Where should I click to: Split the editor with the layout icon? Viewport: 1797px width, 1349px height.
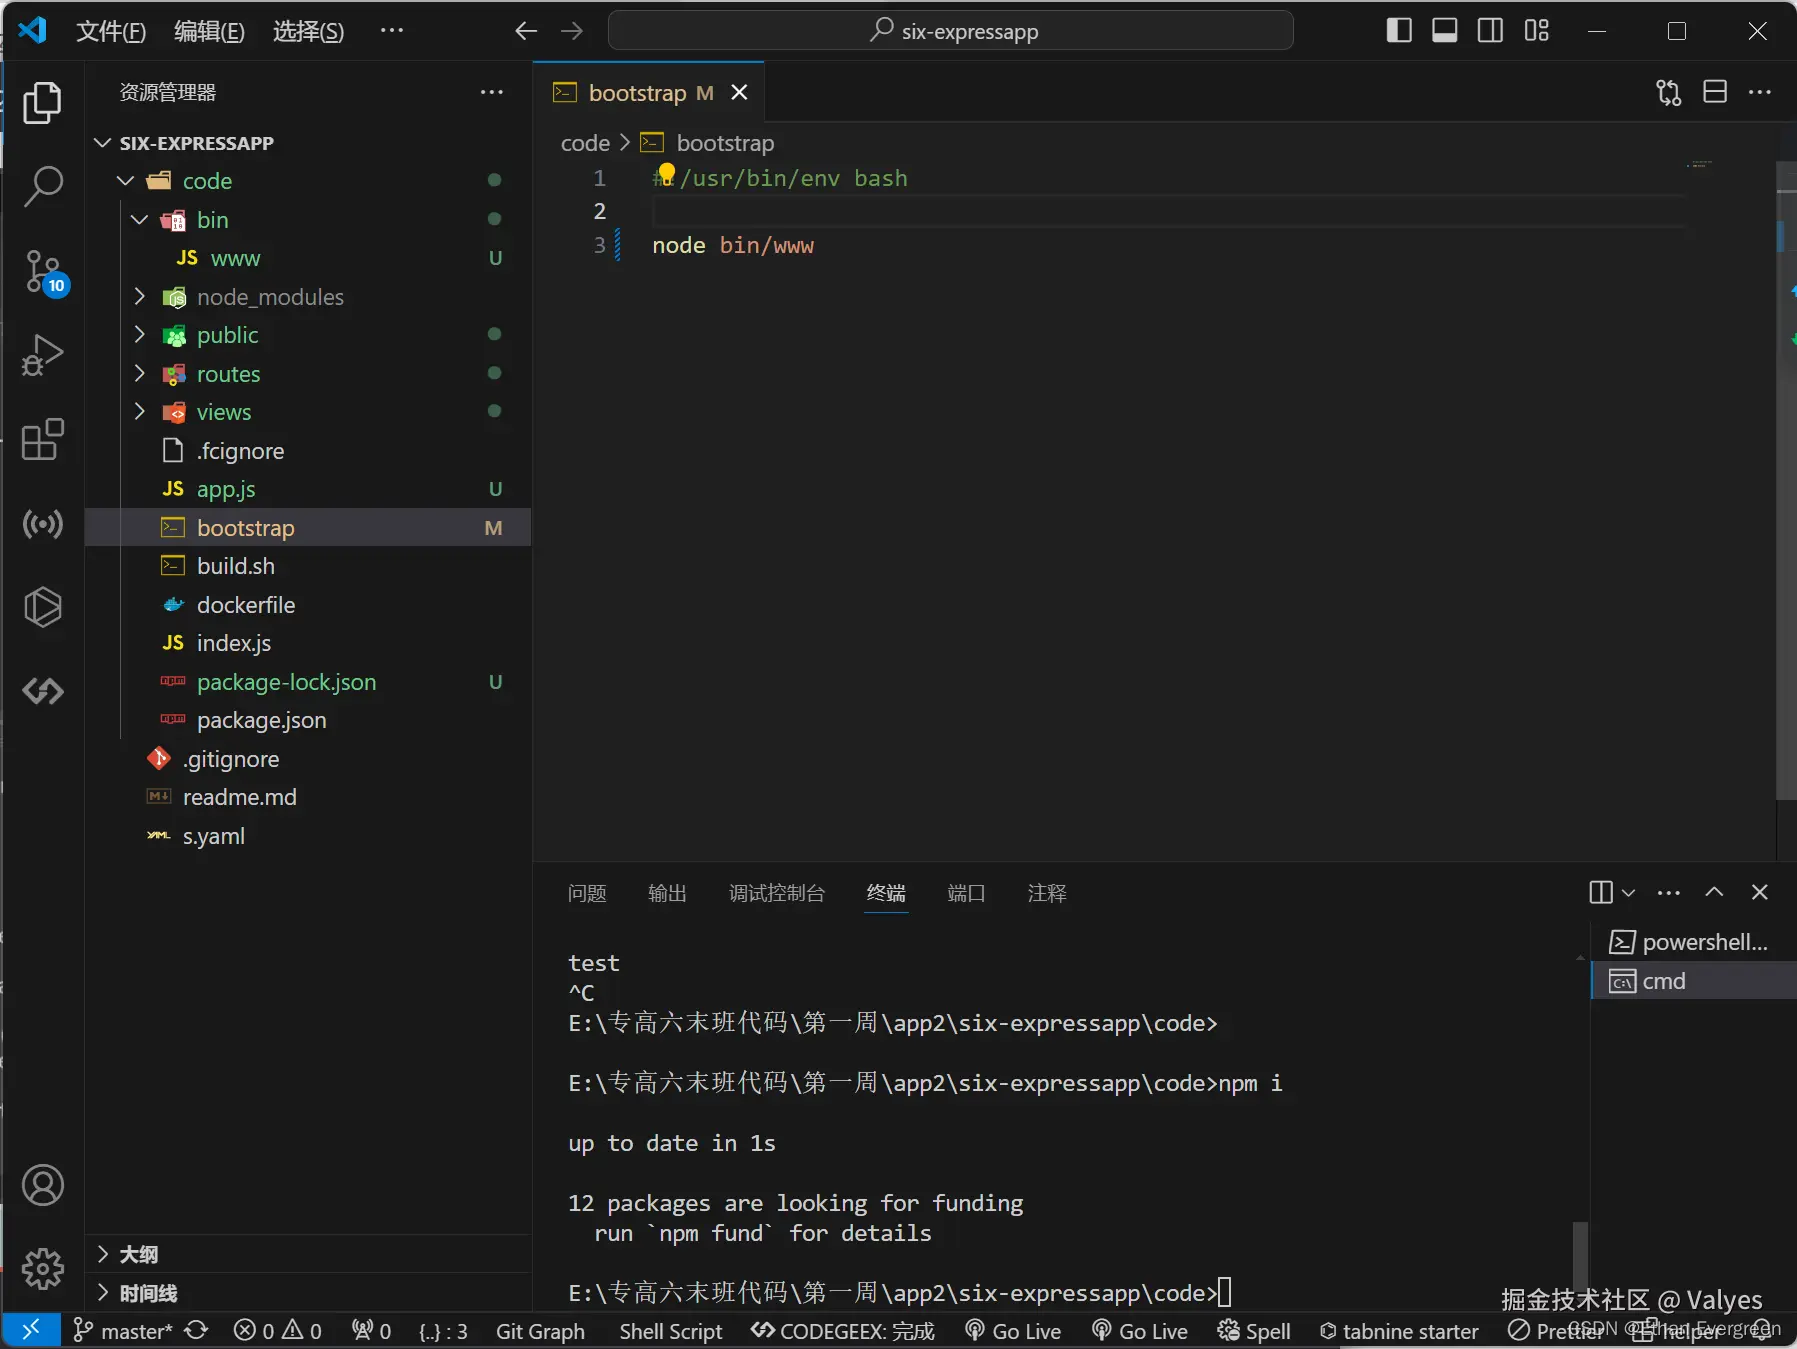pyautogui.click(x=1715, y=92)
